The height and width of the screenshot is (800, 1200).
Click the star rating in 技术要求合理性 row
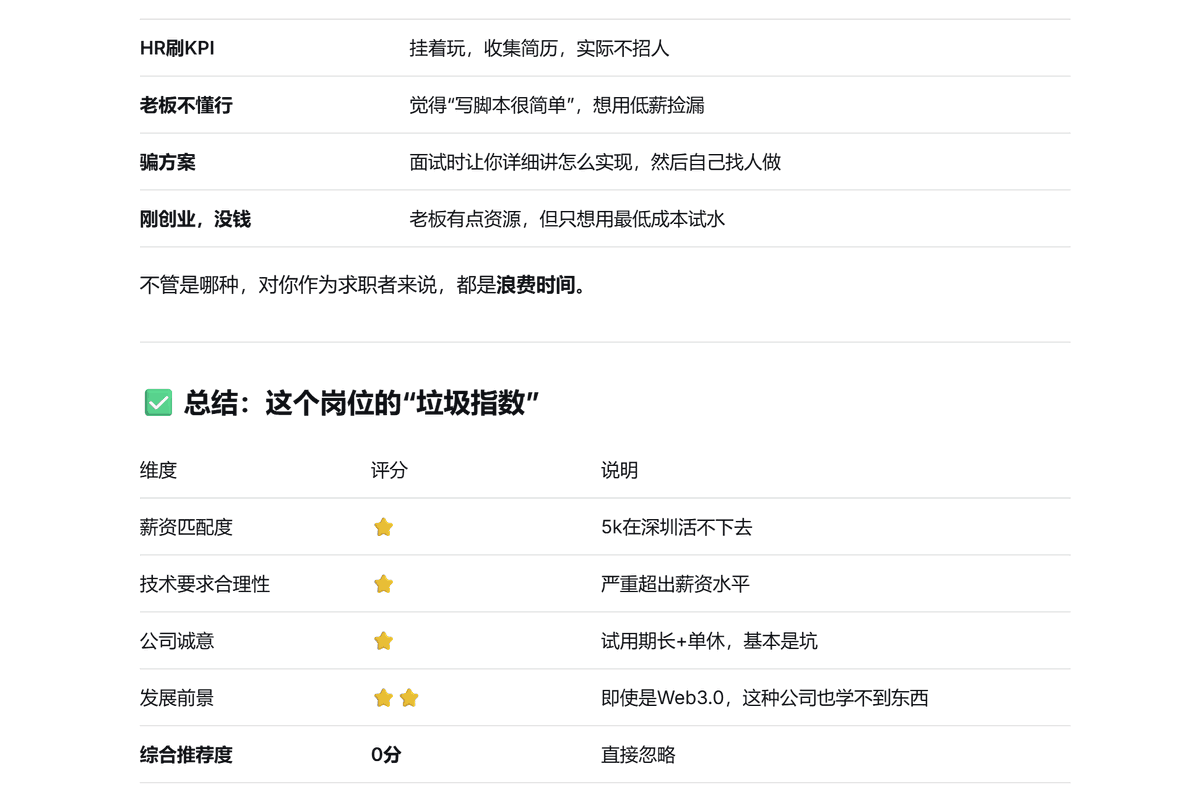(383, 584)
